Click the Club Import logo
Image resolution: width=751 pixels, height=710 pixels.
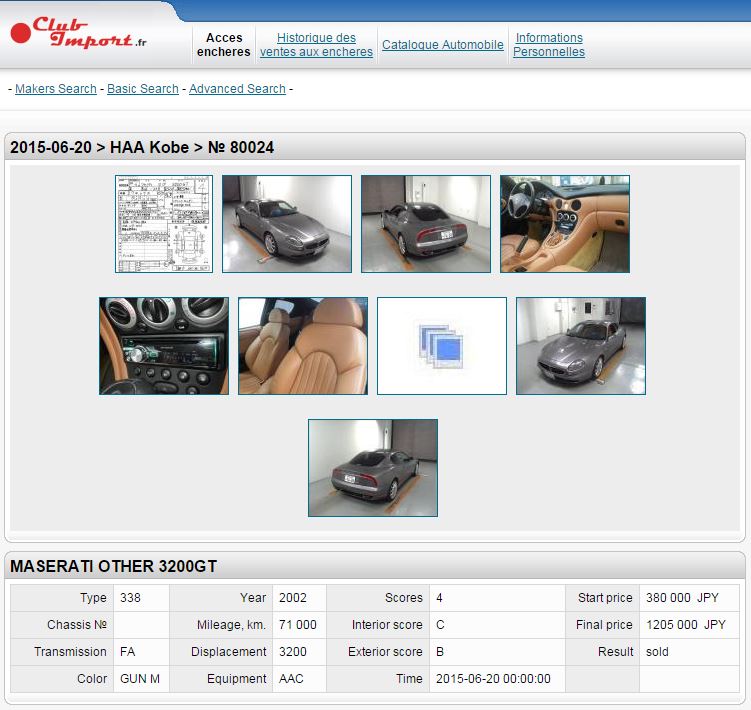tap(80, 33)
